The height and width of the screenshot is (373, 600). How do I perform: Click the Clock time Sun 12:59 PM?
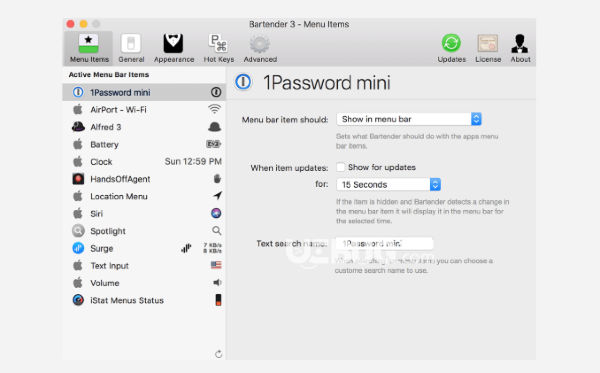(193, 161)
